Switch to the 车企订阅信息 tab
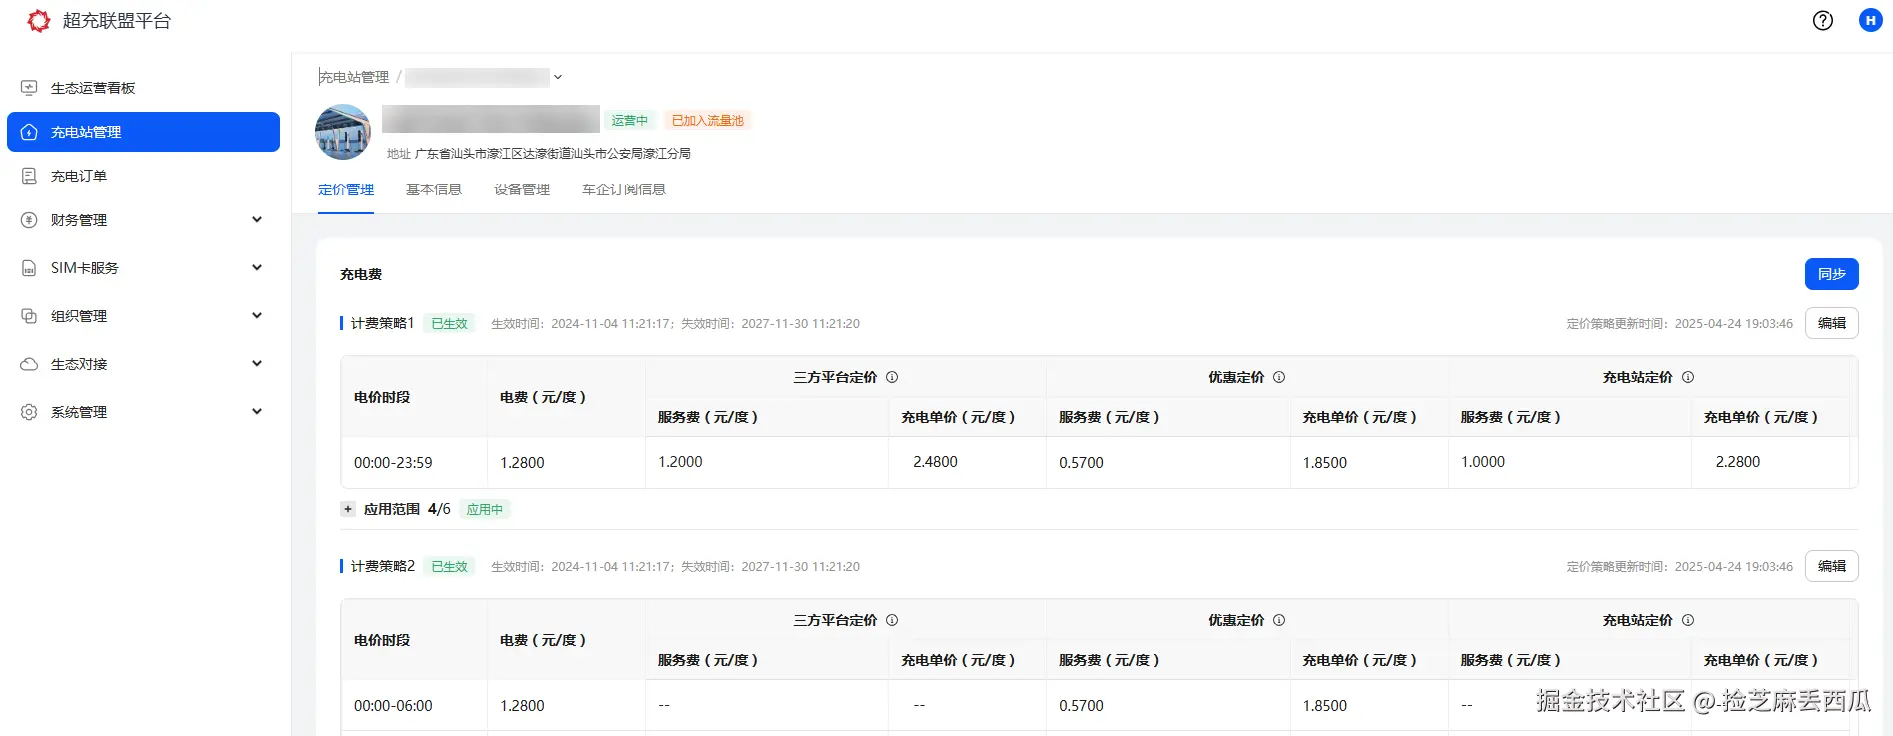 tap(624, 190)
